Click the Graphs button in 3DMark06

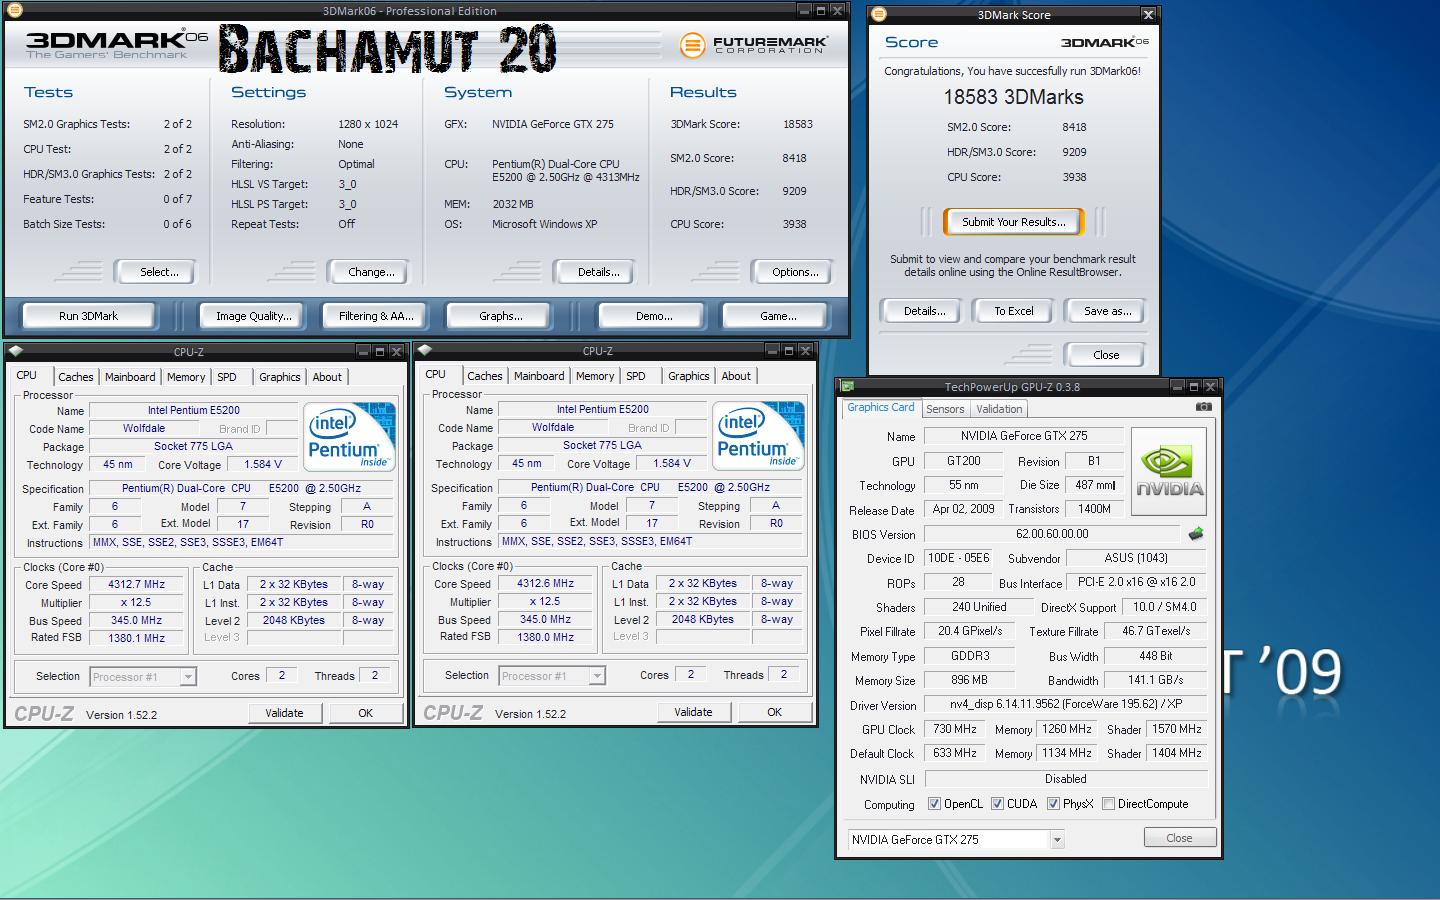(x=501, y=316)
